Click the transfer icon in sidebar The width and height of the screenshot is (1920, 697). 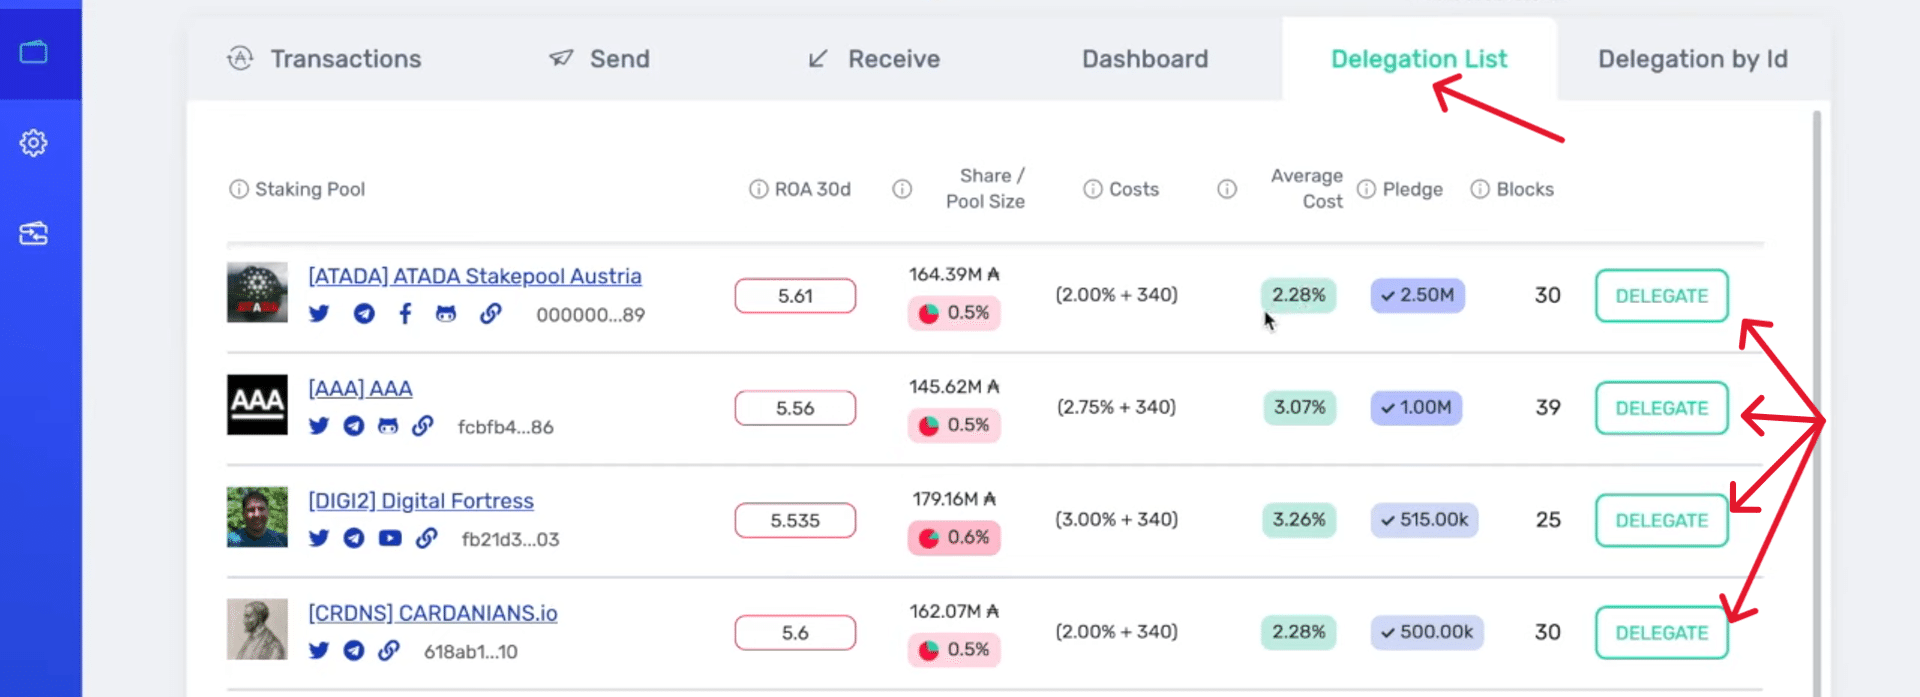coord(34,234)
